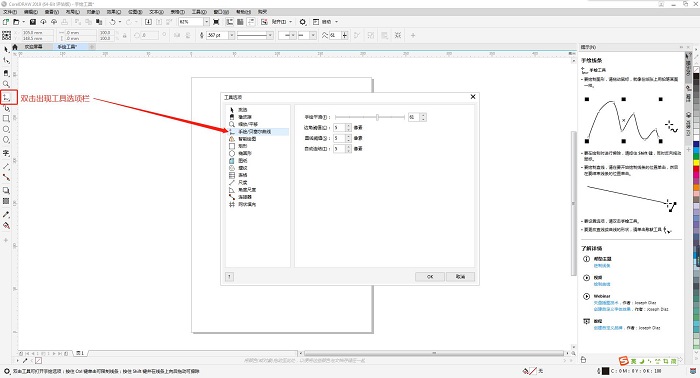Viewport: 700px width, 378px height.
Task: Click the Save icon in the standard toolbar
Action: point(33,22)
